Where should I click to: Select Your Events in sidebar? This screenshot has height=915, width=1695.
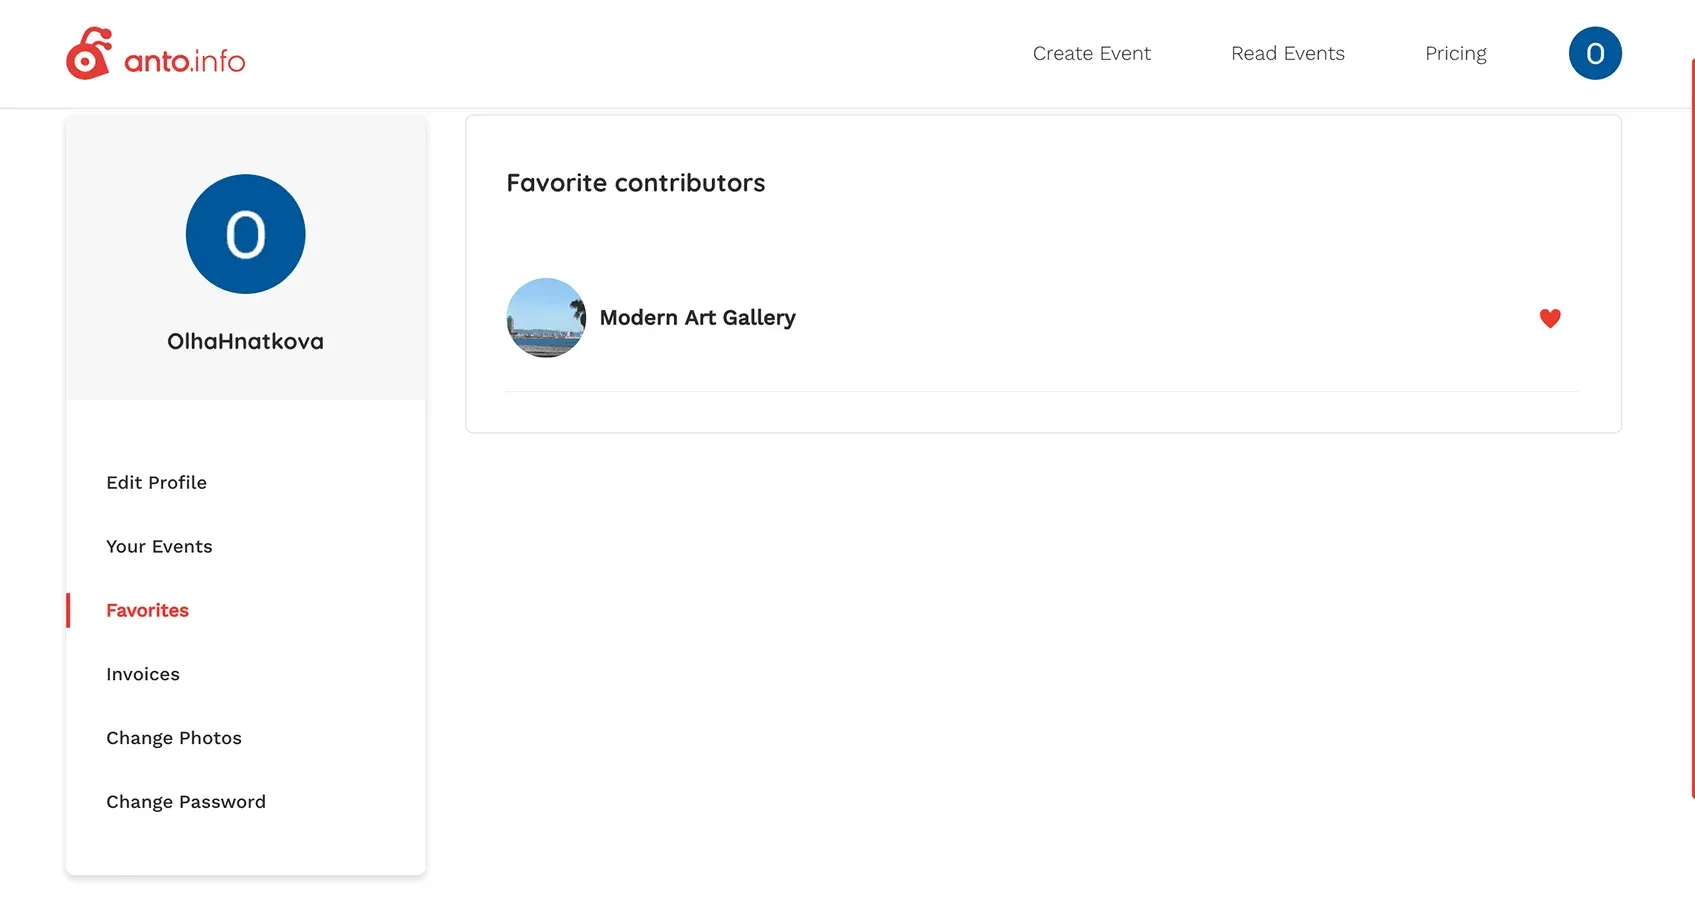tap(160, 547)
